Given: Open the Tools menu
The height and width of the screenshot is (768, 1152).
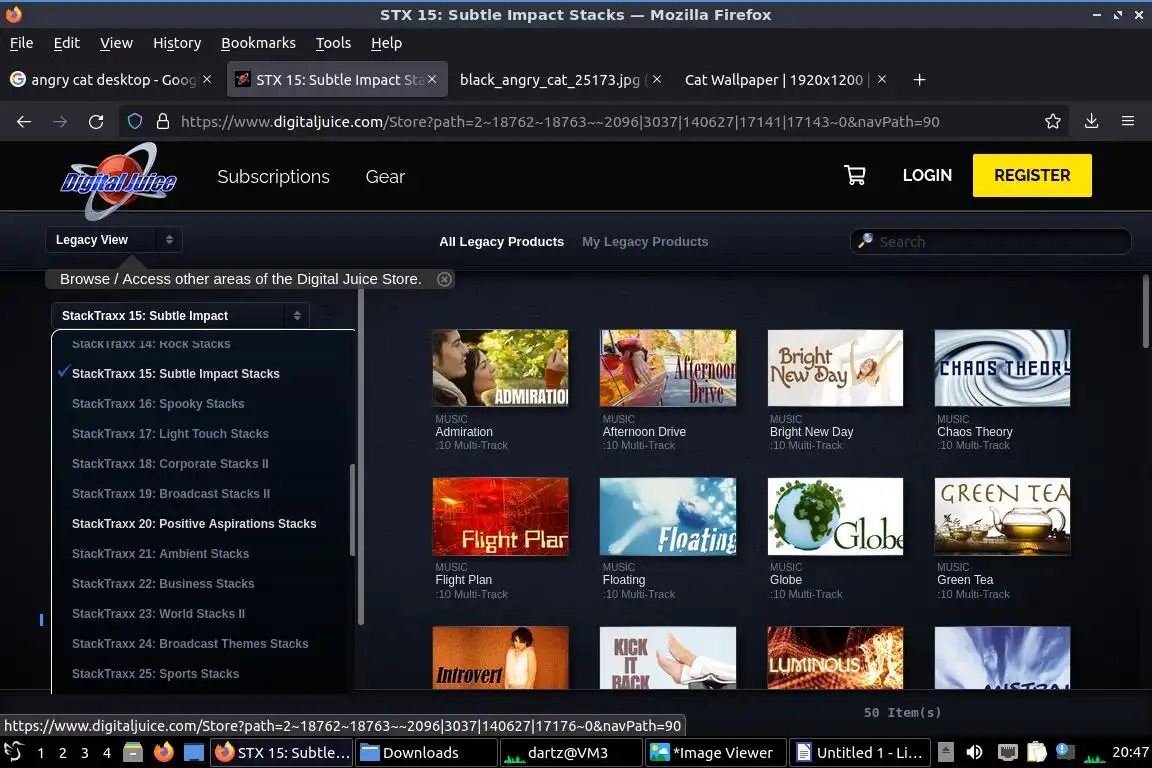Looking at the screenshot, I should coord(333,43).
